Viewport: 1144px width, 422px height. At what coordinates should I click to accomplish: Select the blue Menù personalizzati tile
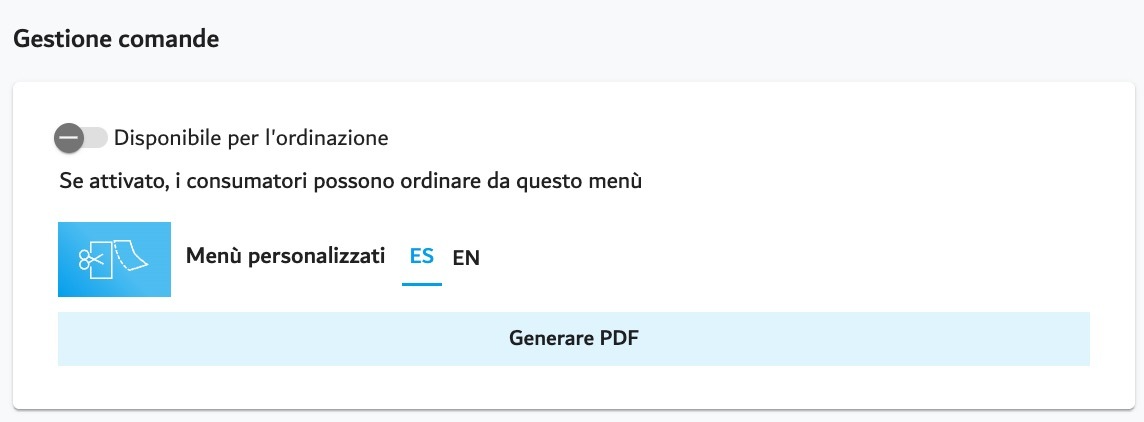tap(115, 259)
